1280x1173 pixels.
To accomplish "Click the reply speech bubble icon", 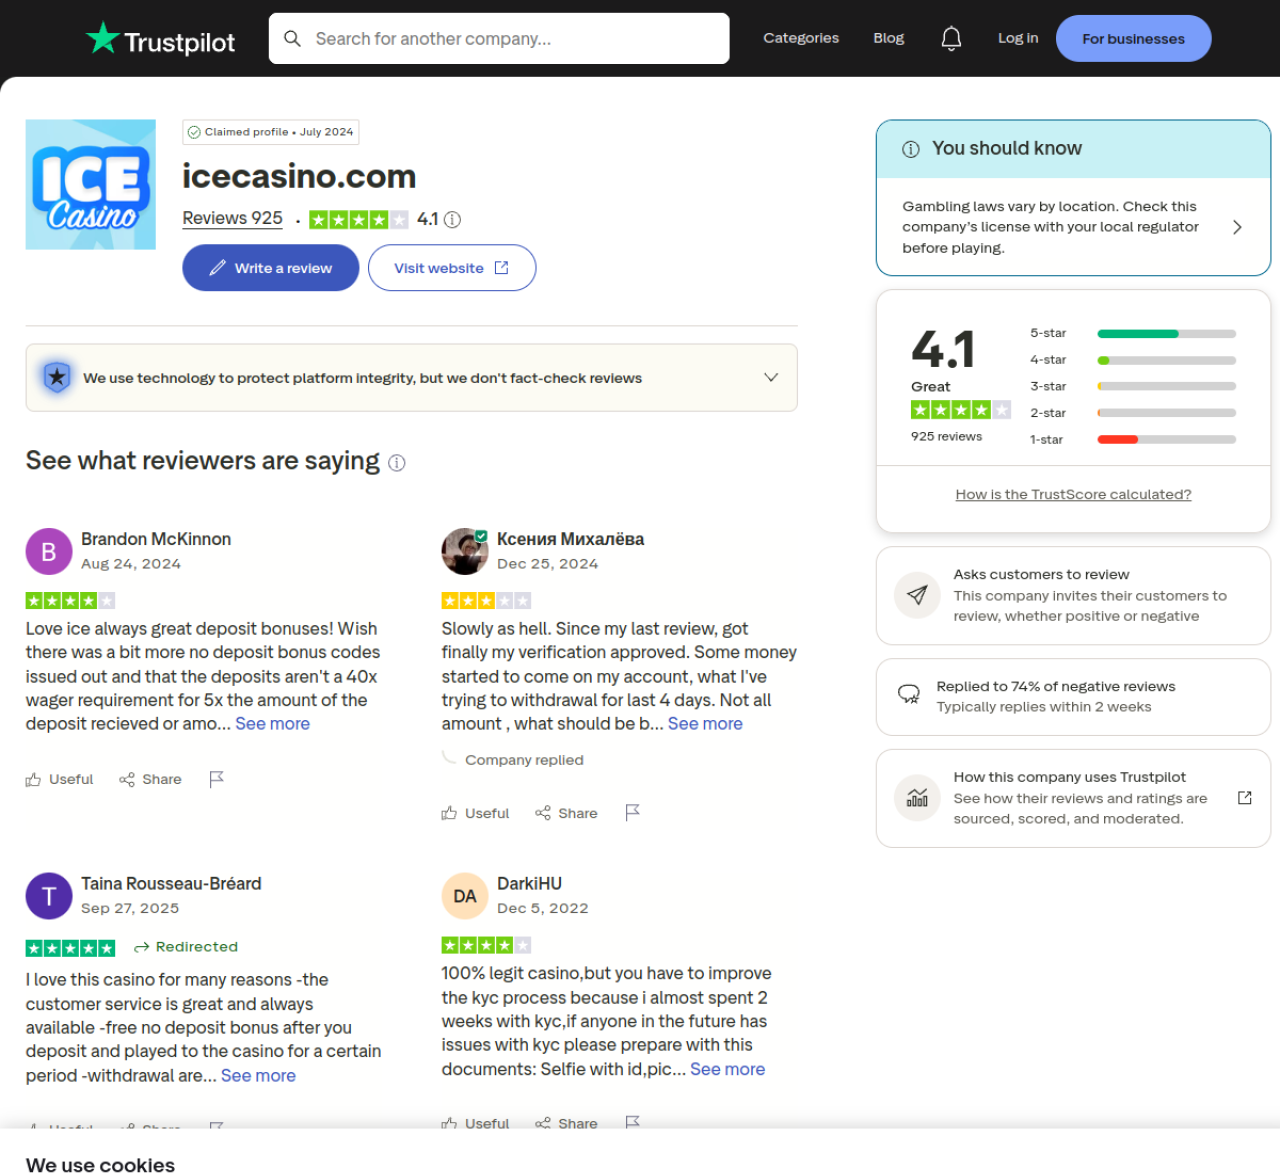I will 909,695.
